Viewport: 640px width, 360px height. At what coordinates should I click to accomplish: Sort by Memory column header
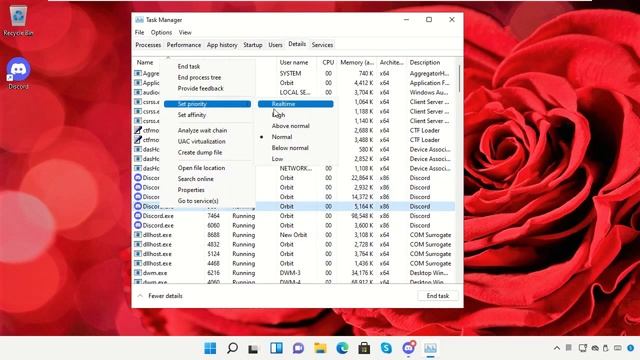point(357,62)
